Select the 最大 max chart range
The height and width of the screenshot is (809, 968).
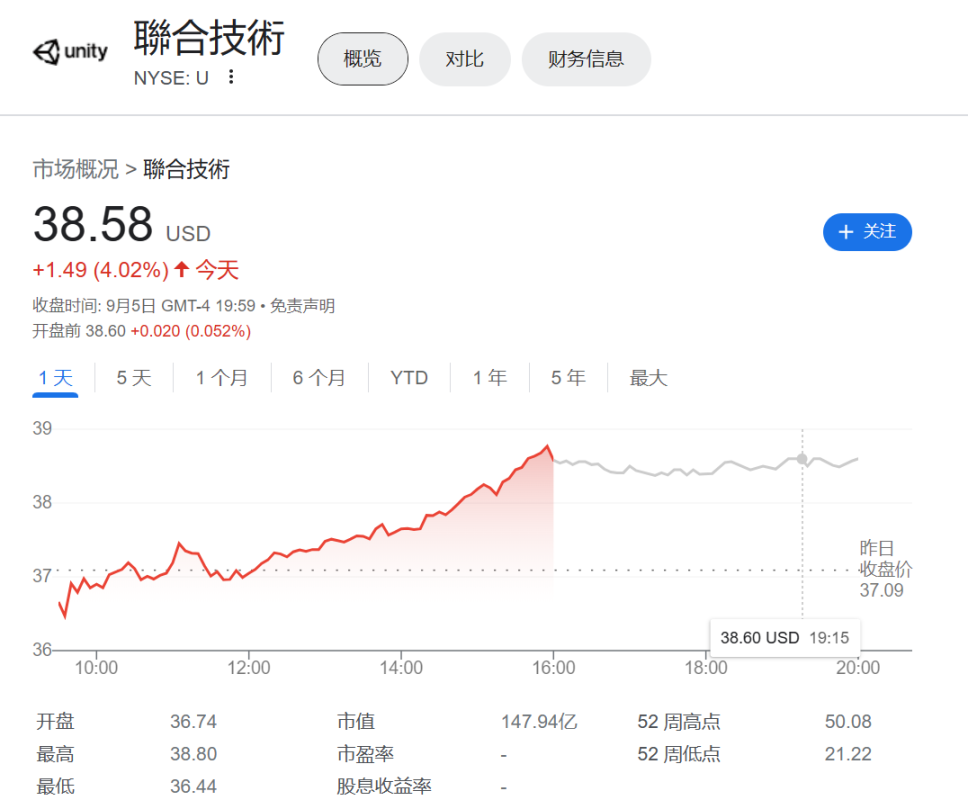coord(648,378)
